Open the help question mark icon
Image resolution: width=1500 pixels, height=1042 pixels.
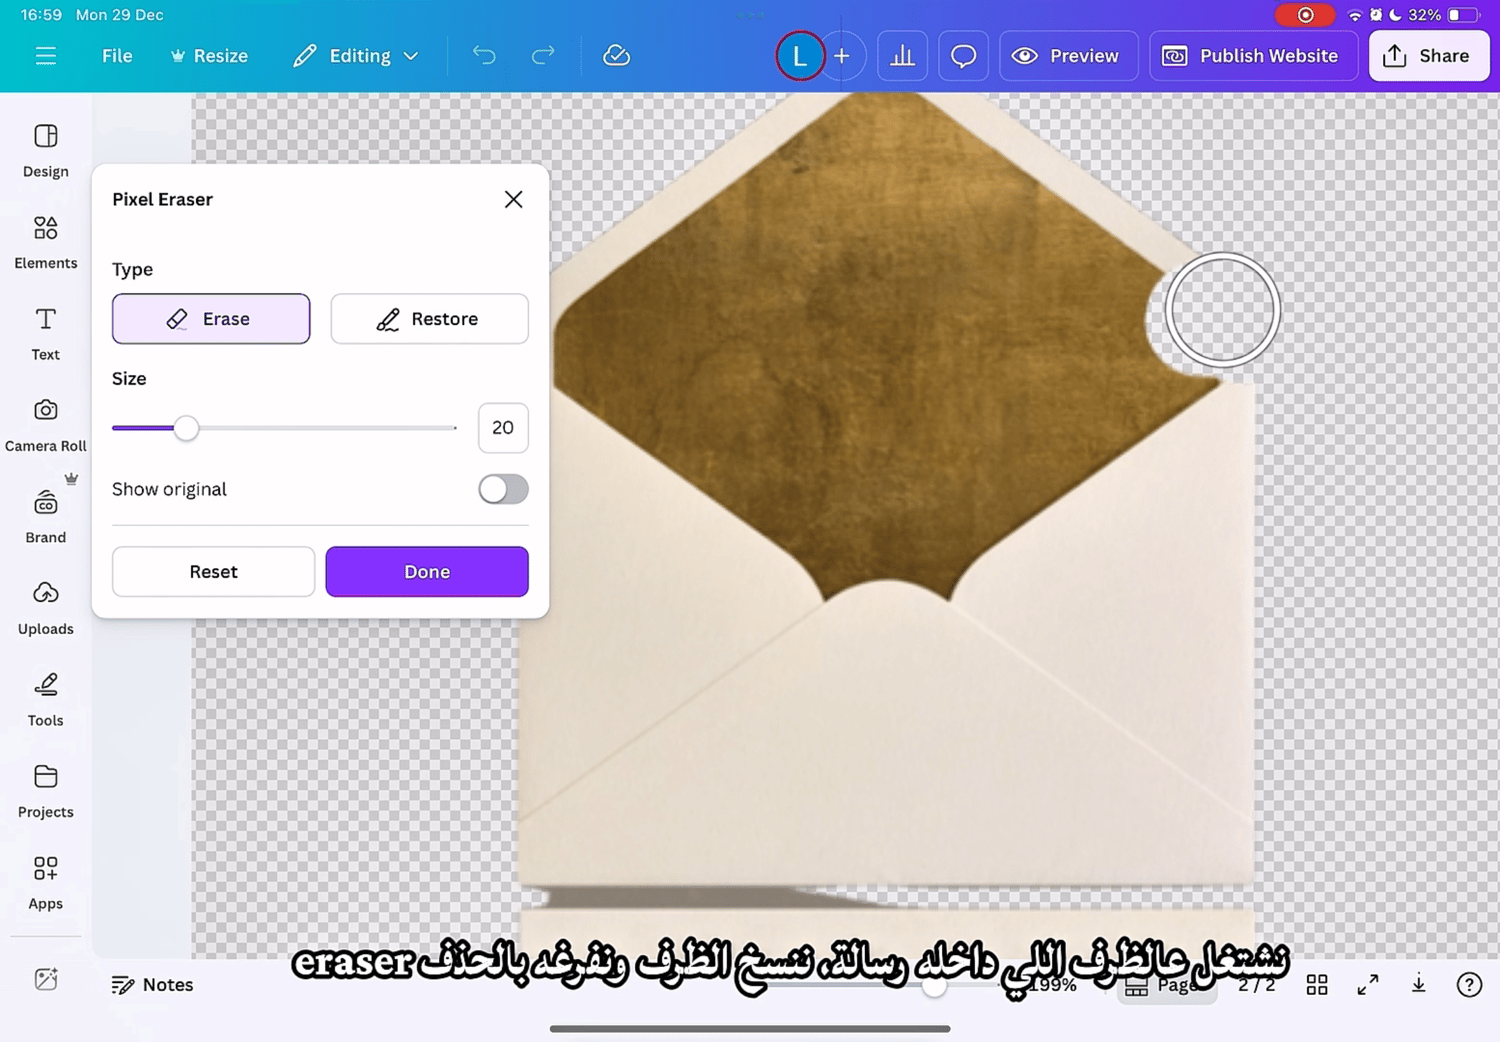pos(1469,985)
